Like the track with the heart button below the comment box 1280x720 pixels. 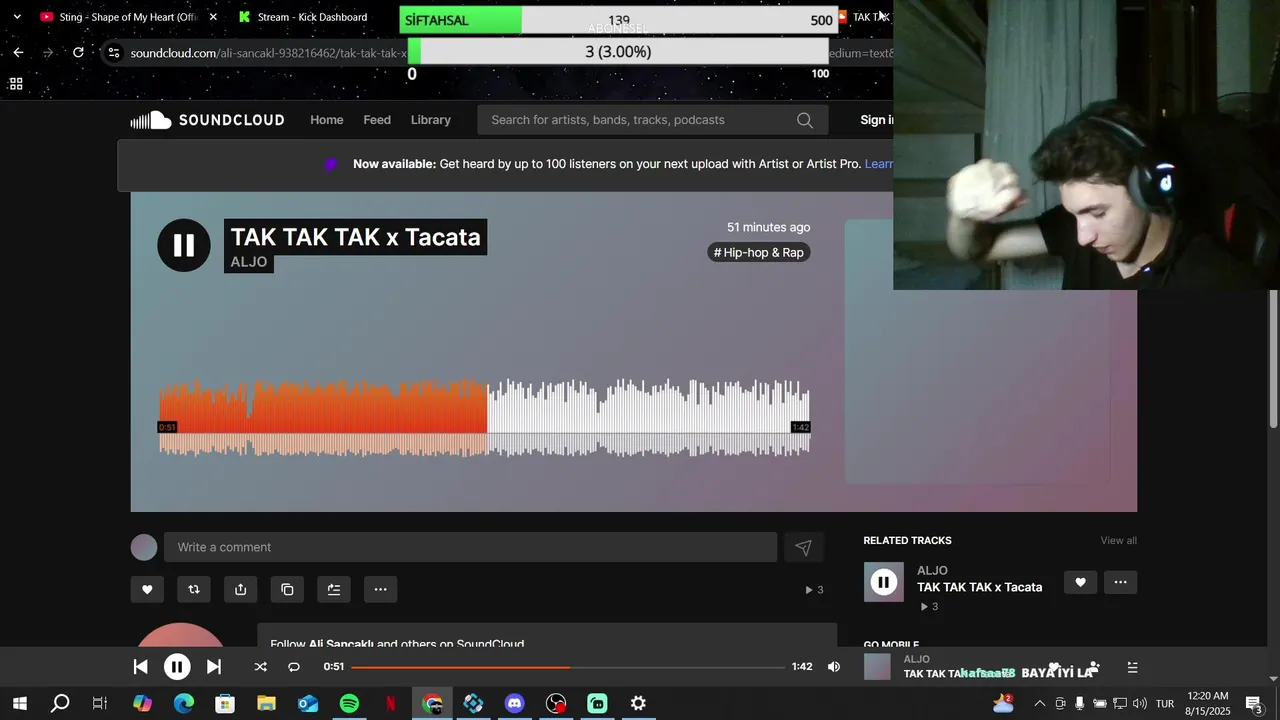[147, 589]
